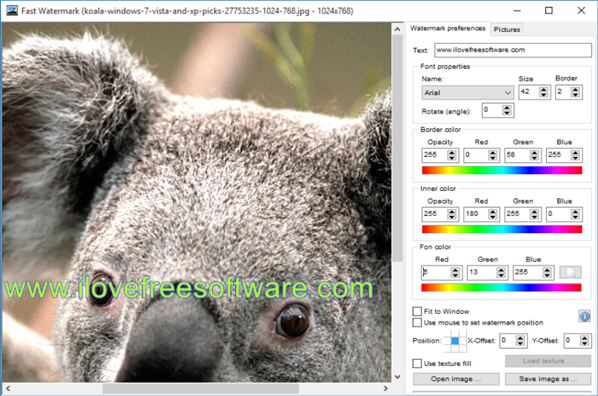Select the Watermark preferences tab

click(448, 28)
